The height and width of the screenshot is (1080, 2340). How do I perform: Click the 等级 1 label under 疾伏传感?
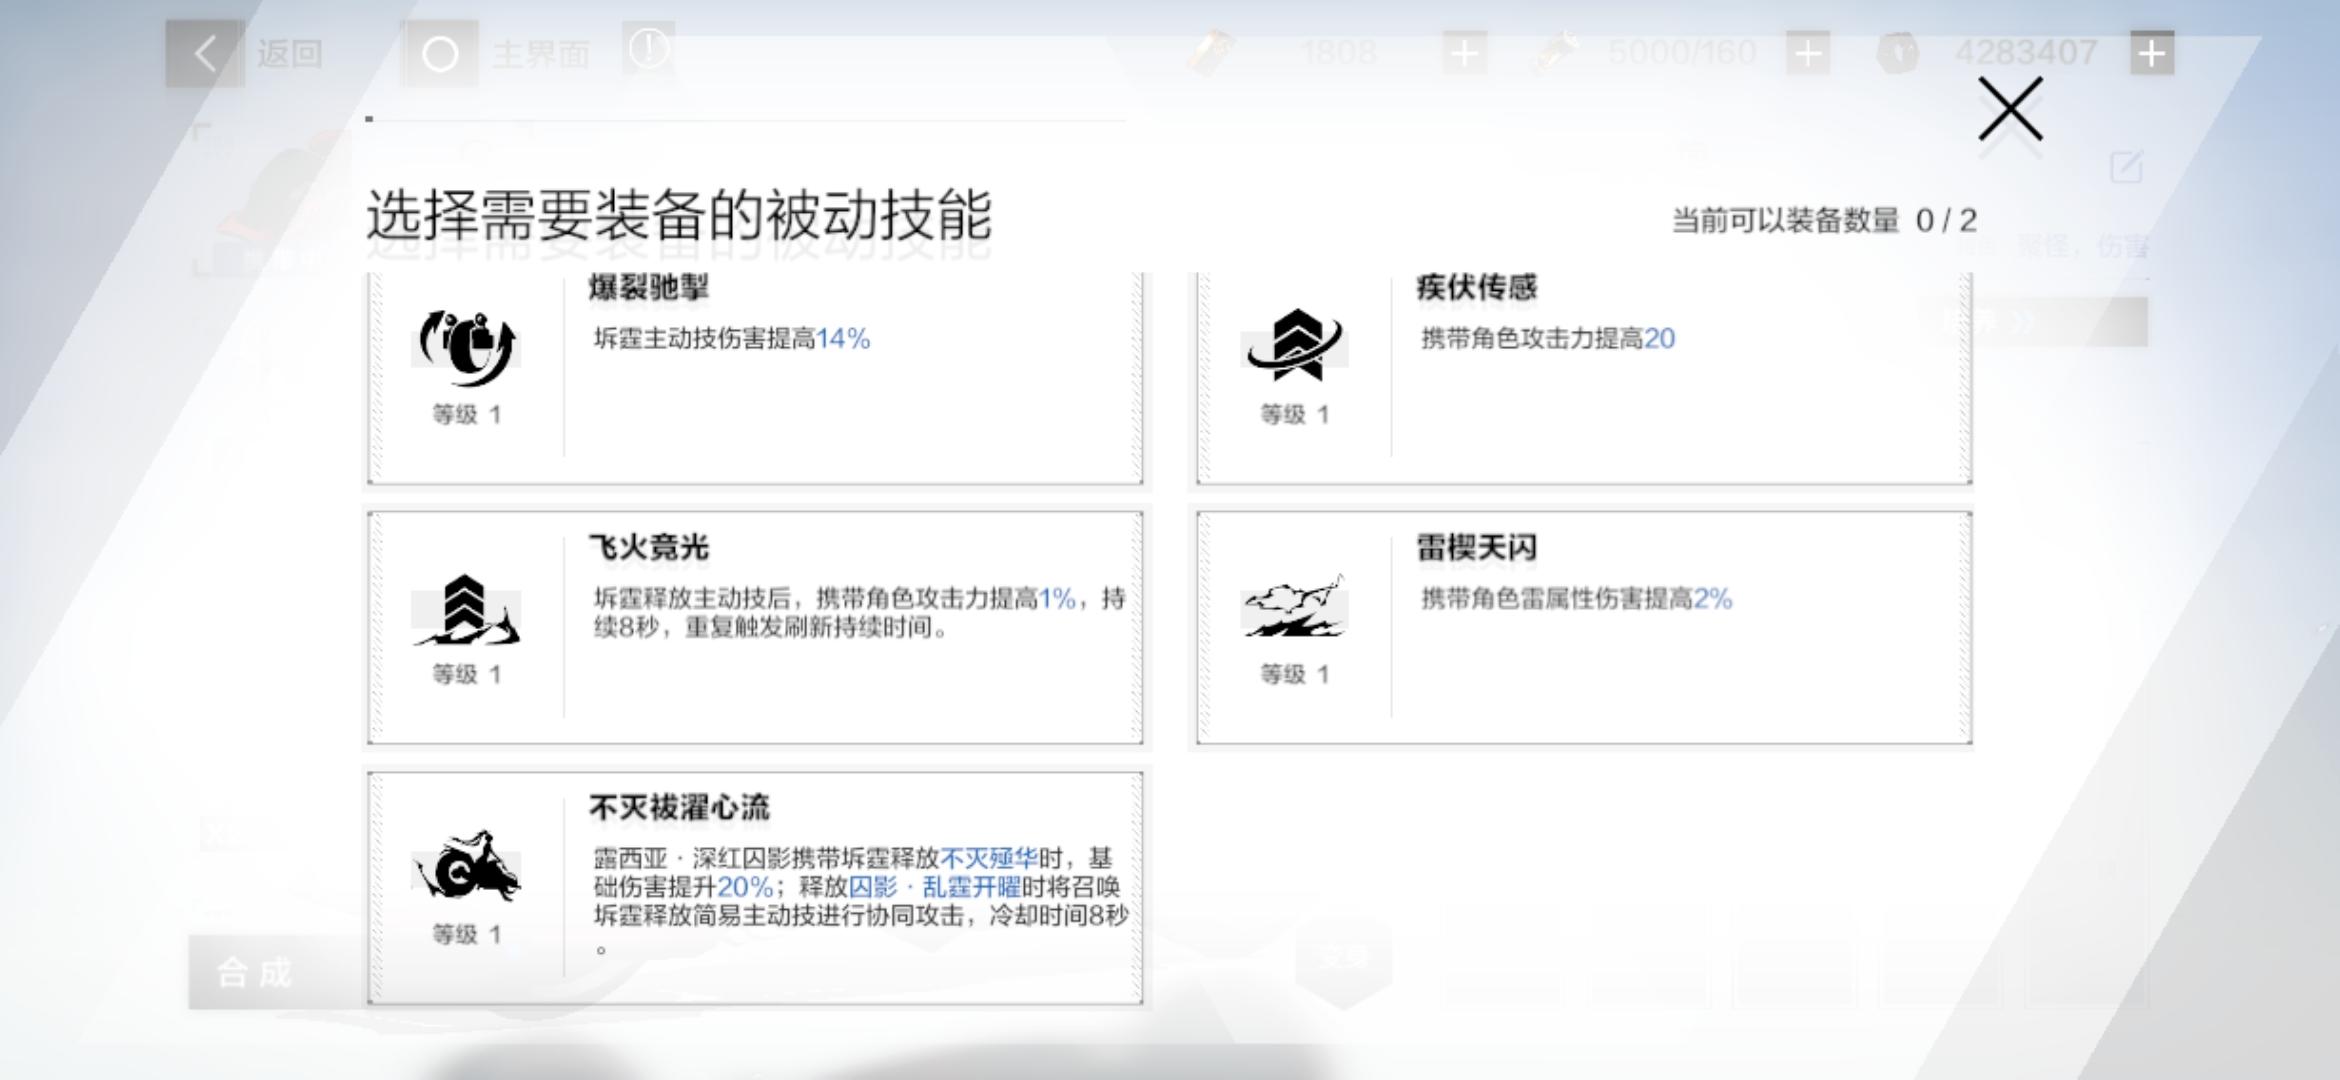[1294, 415]
